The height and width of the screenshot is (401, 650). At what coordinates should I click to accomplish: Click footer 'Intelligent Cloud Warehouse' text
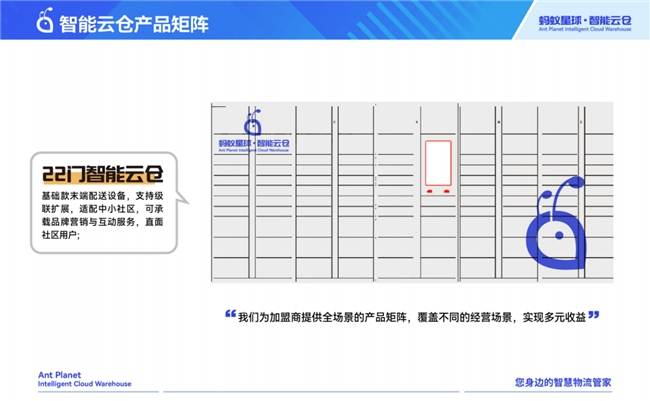click(85, 384)
